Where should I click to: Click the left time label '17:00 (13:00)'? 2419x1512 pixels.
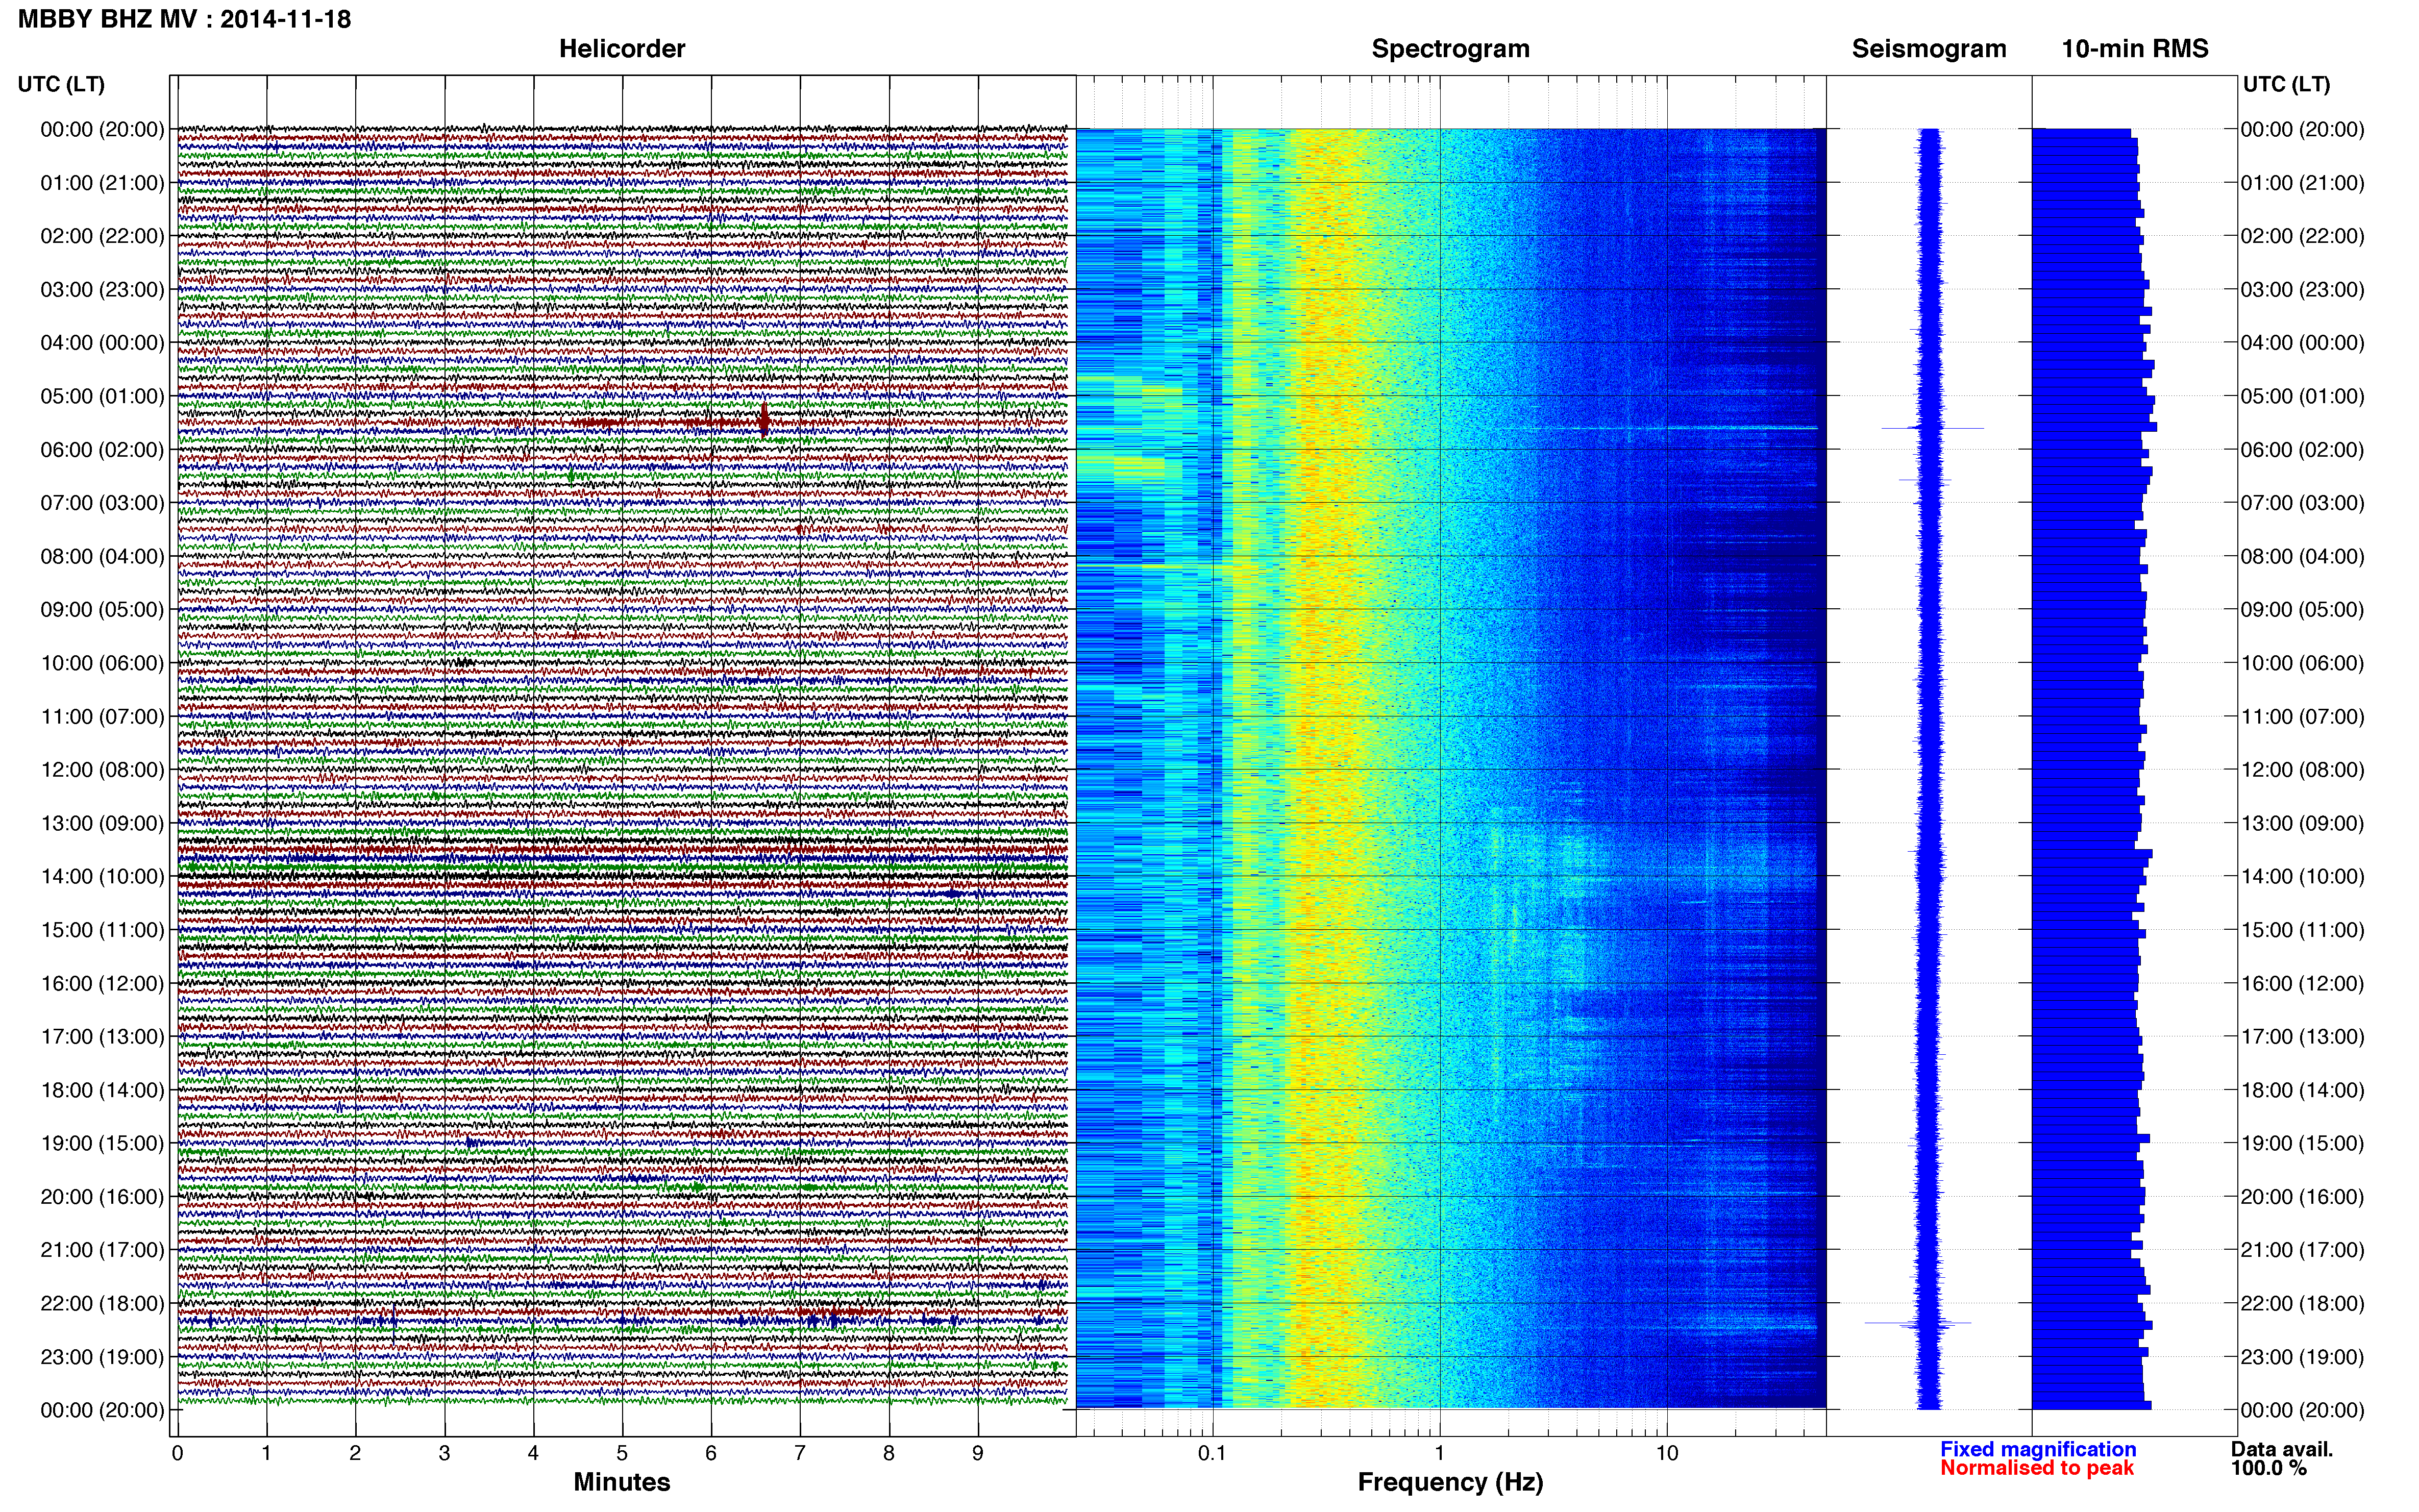point(102,1036)
